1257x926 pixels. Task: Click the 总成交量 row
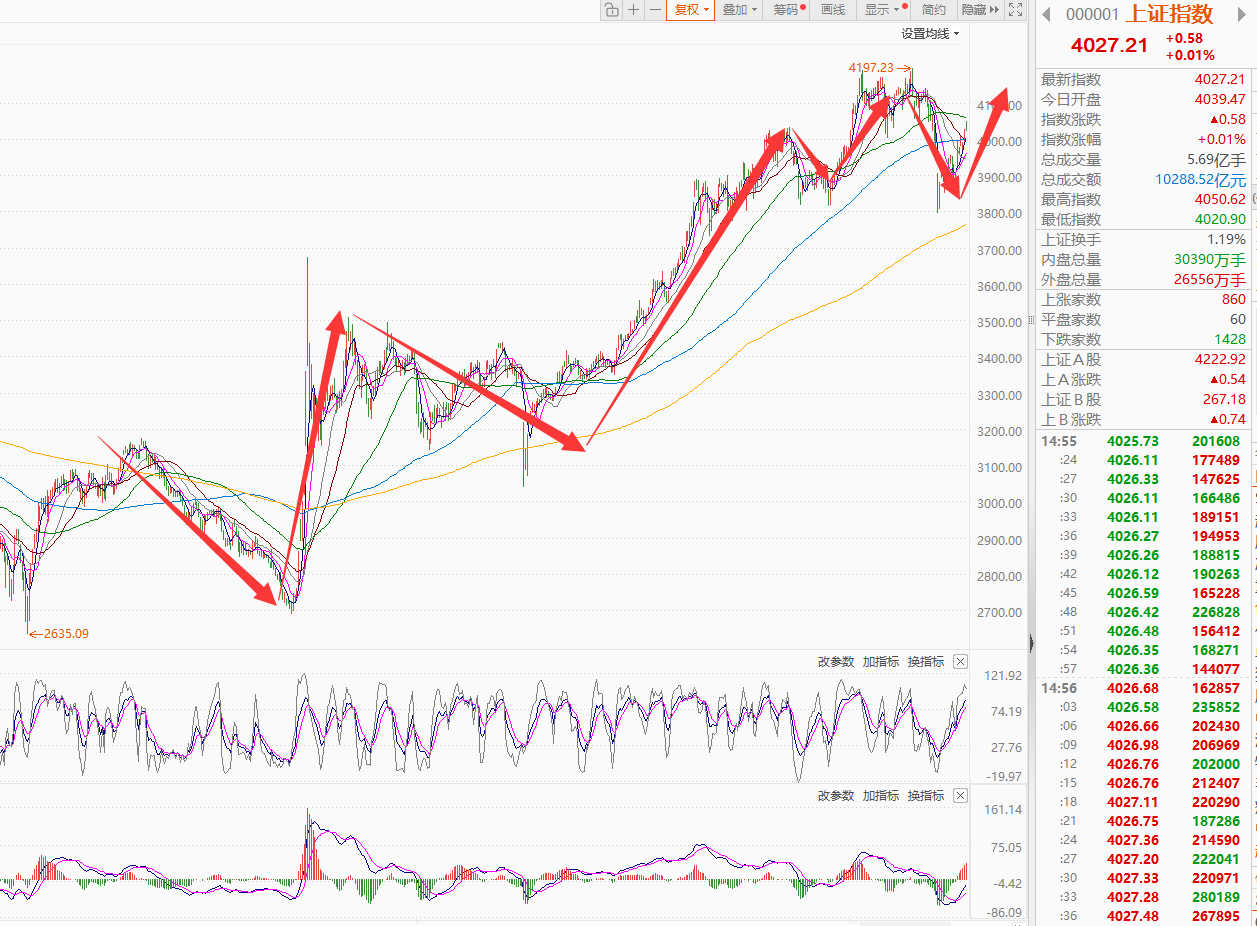[x=1144, y=159]
